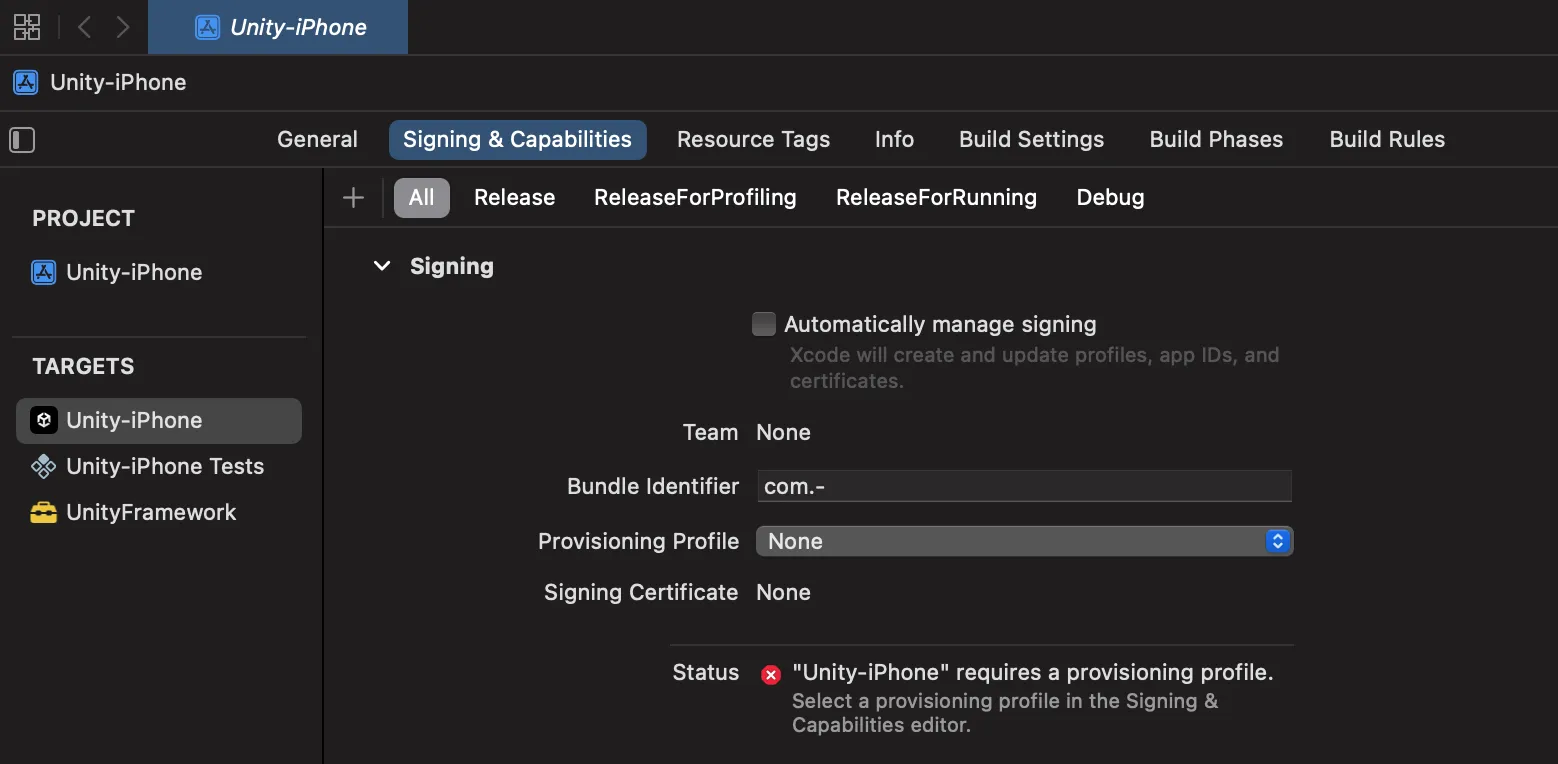Open the Resource Tags tab

point(753,139)
